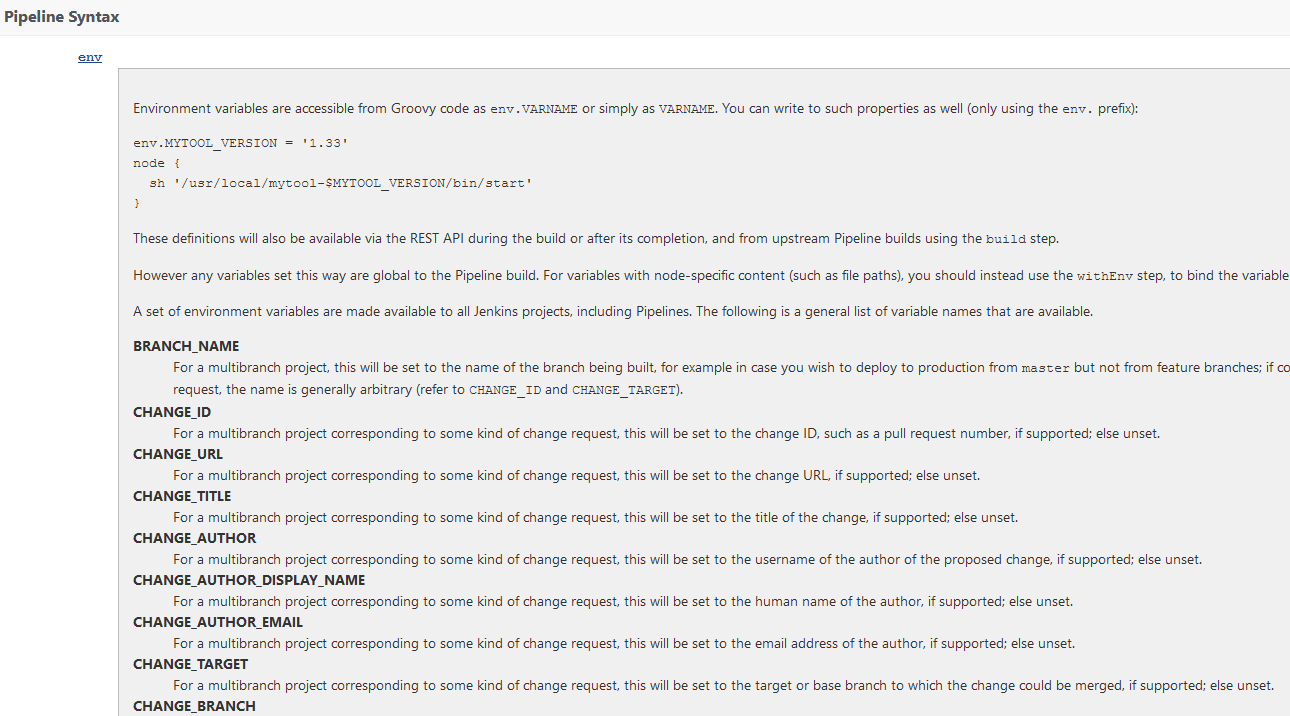Click the 'master' inline code word

[1045, 368]
